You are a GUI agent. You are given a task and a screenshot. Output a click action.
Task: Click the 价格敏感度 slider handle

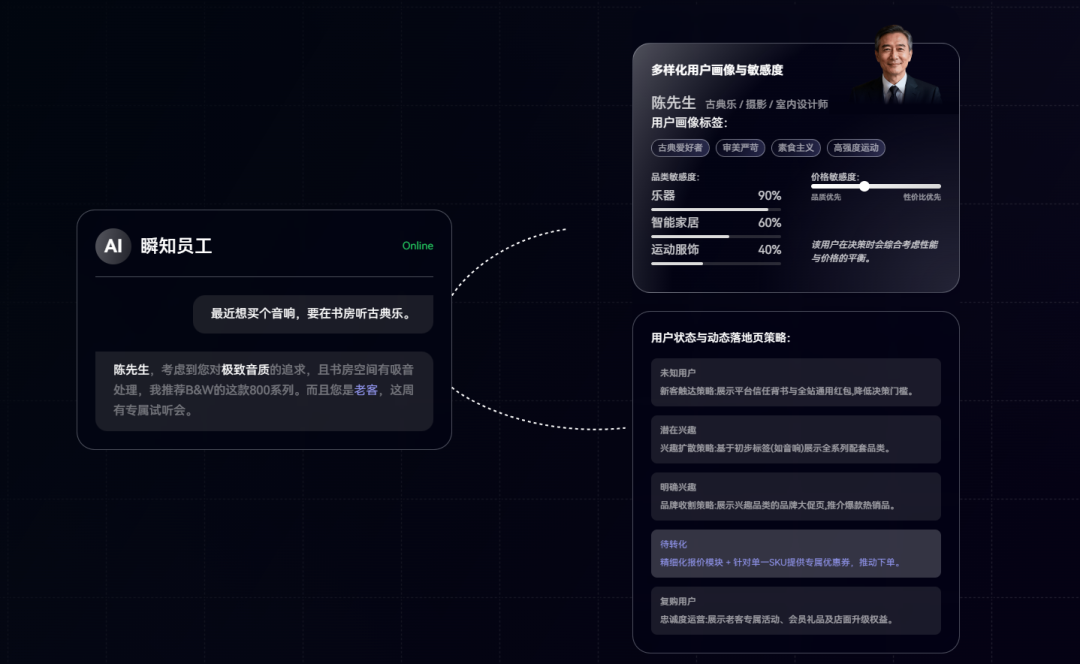tap(864, 186)
